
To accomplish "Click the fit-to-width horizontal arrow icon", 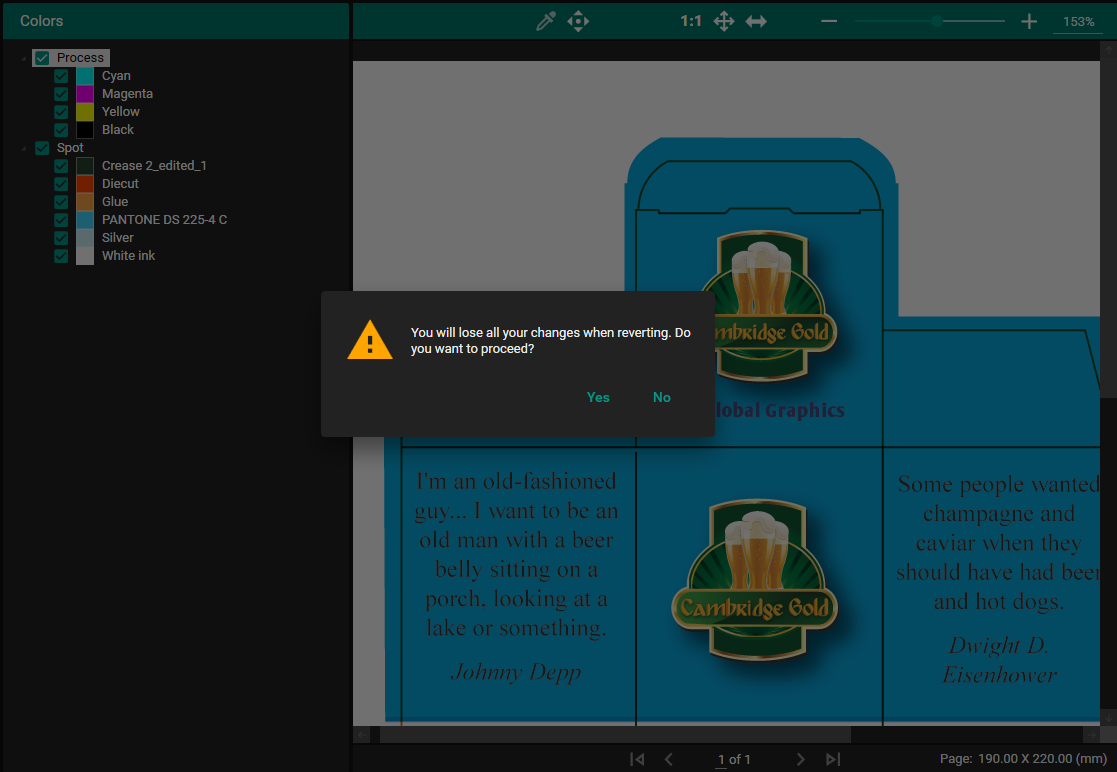I will pyautogui.click(x=756, y=21).
